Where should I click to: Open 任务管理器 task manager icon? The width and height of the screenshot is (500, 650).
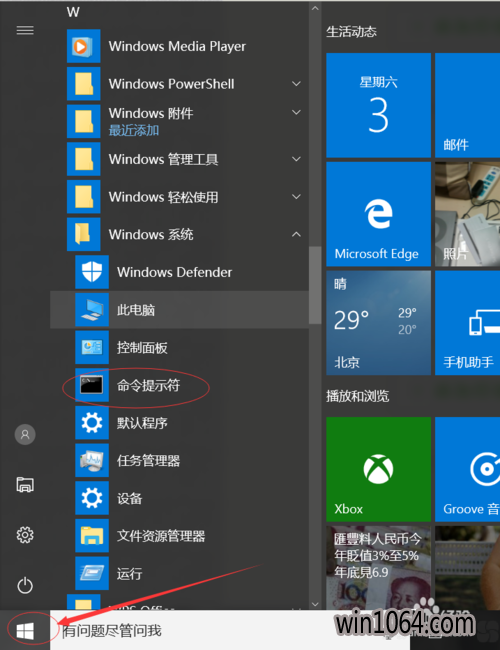point(92,461)
